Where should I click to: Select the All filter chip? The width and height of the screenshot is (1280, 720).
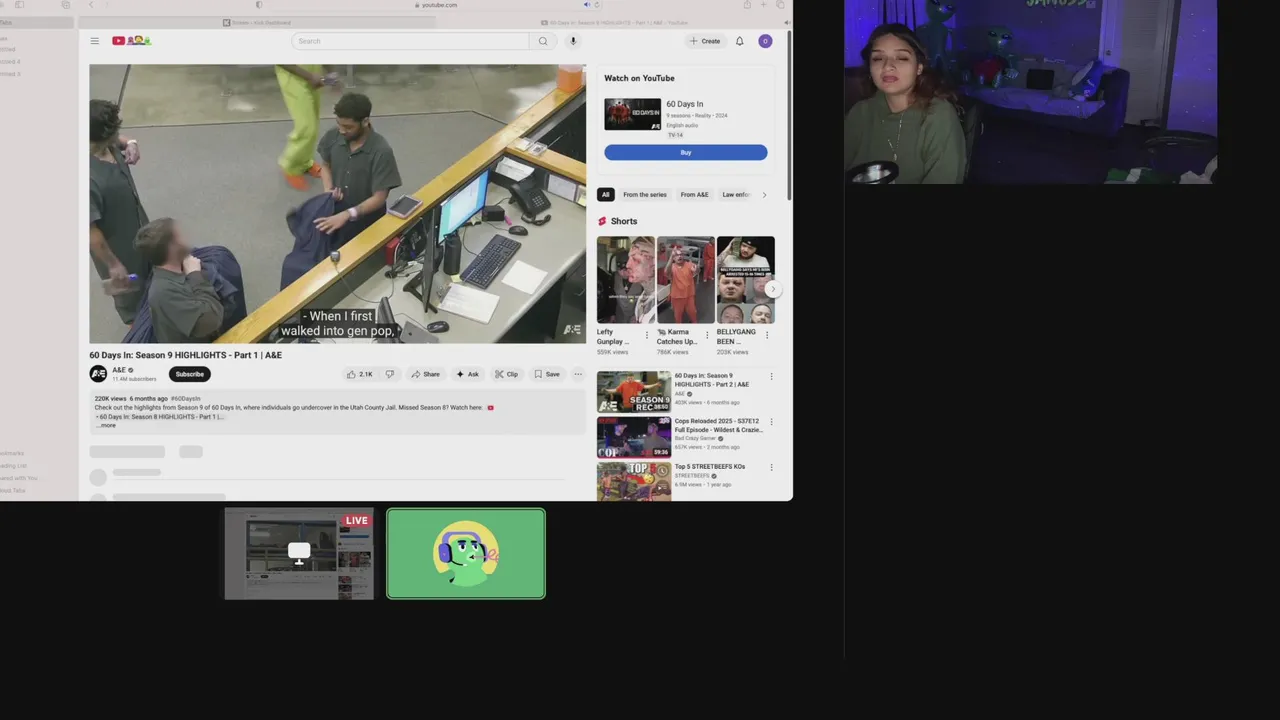click(605, 195)
